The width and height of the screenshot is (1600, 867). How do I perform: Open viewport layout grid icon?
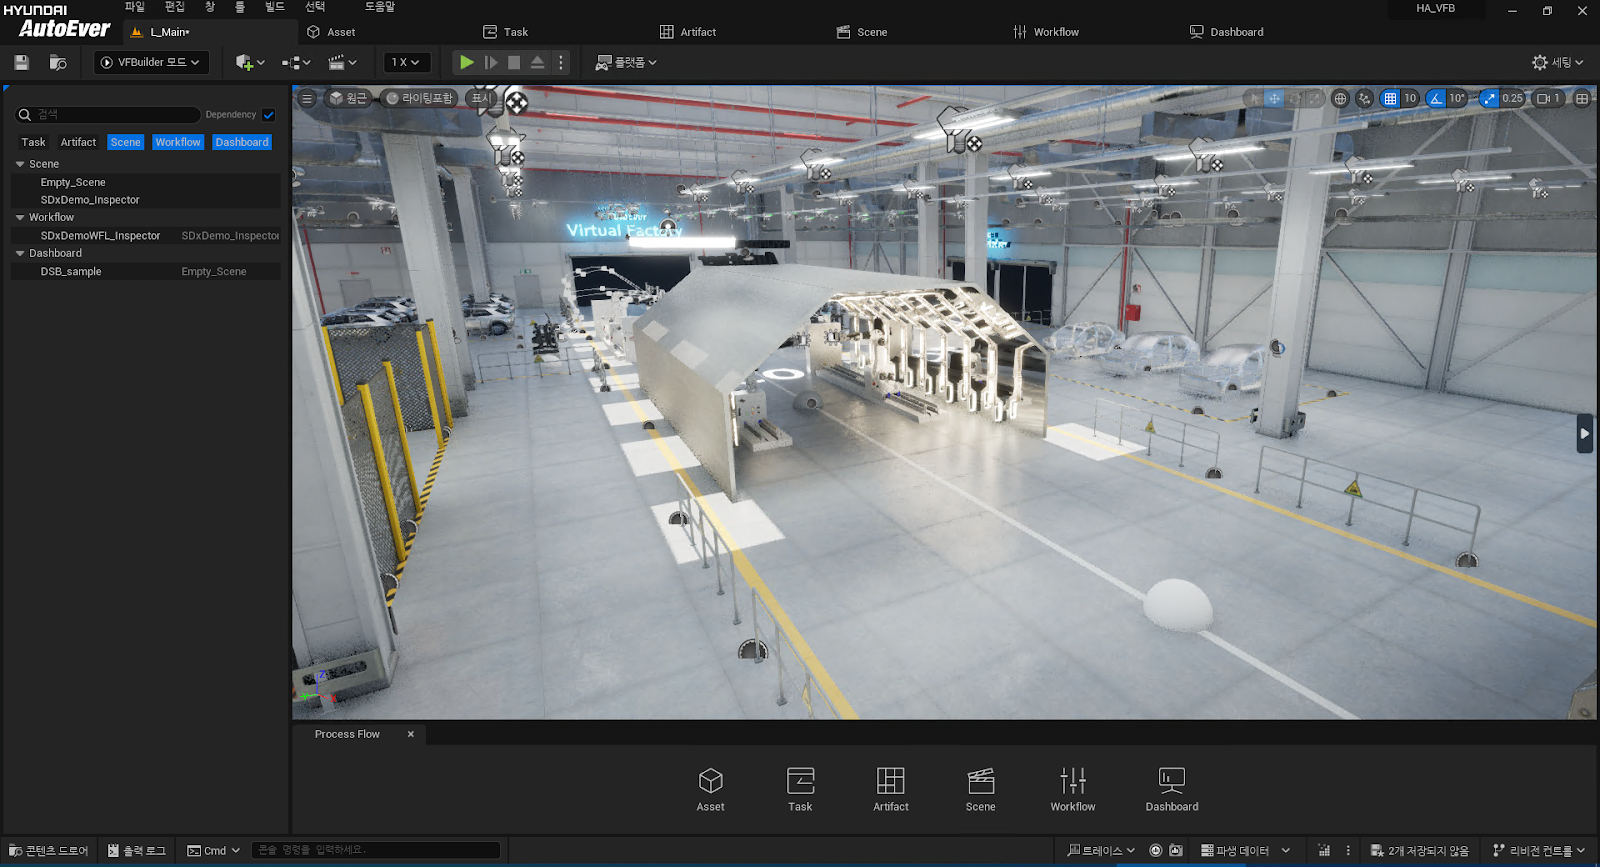coord(1582,98)
